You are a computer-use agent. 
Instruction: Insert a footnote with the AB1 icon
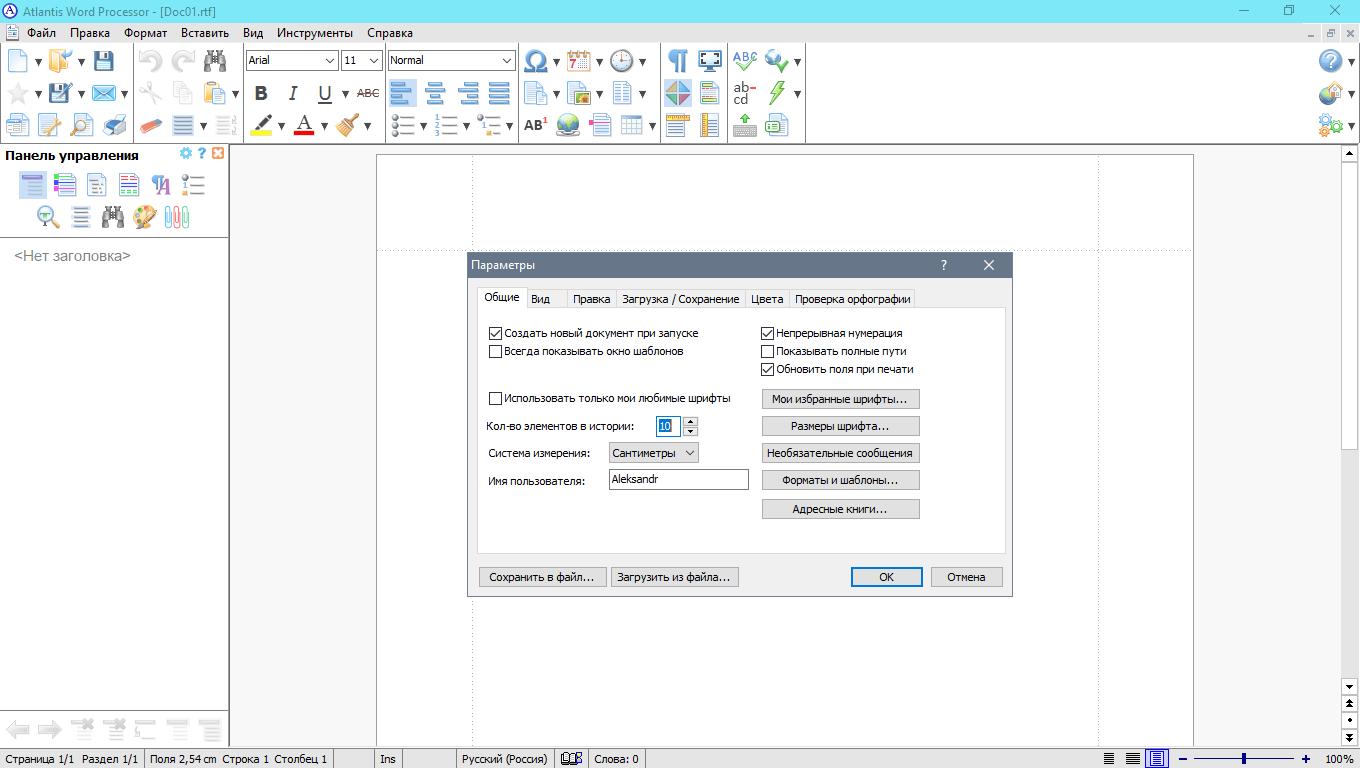coord(536,125)
